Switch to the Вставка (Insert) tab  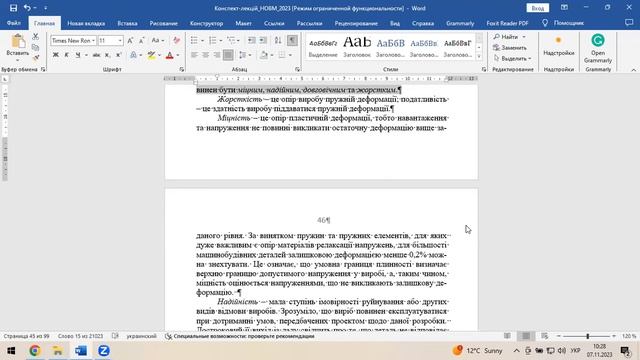click(x=127, y=23)
